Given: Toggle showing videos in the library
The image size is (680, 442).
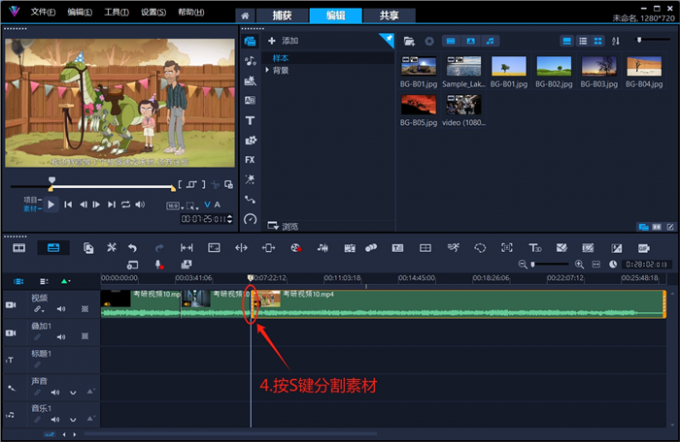Looking at the screenshot, I should pyautogui.click(x=451, y=41).
